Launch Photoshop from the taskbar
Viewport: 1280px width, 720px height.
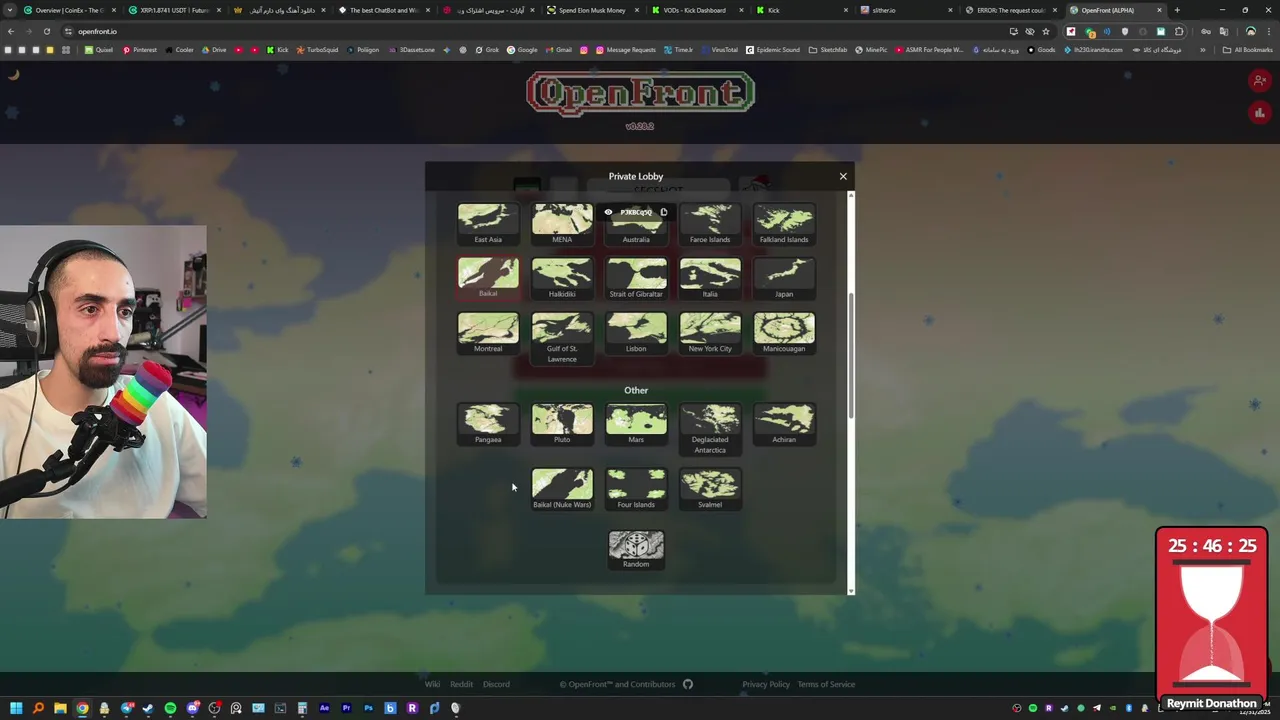pos(368,708)
